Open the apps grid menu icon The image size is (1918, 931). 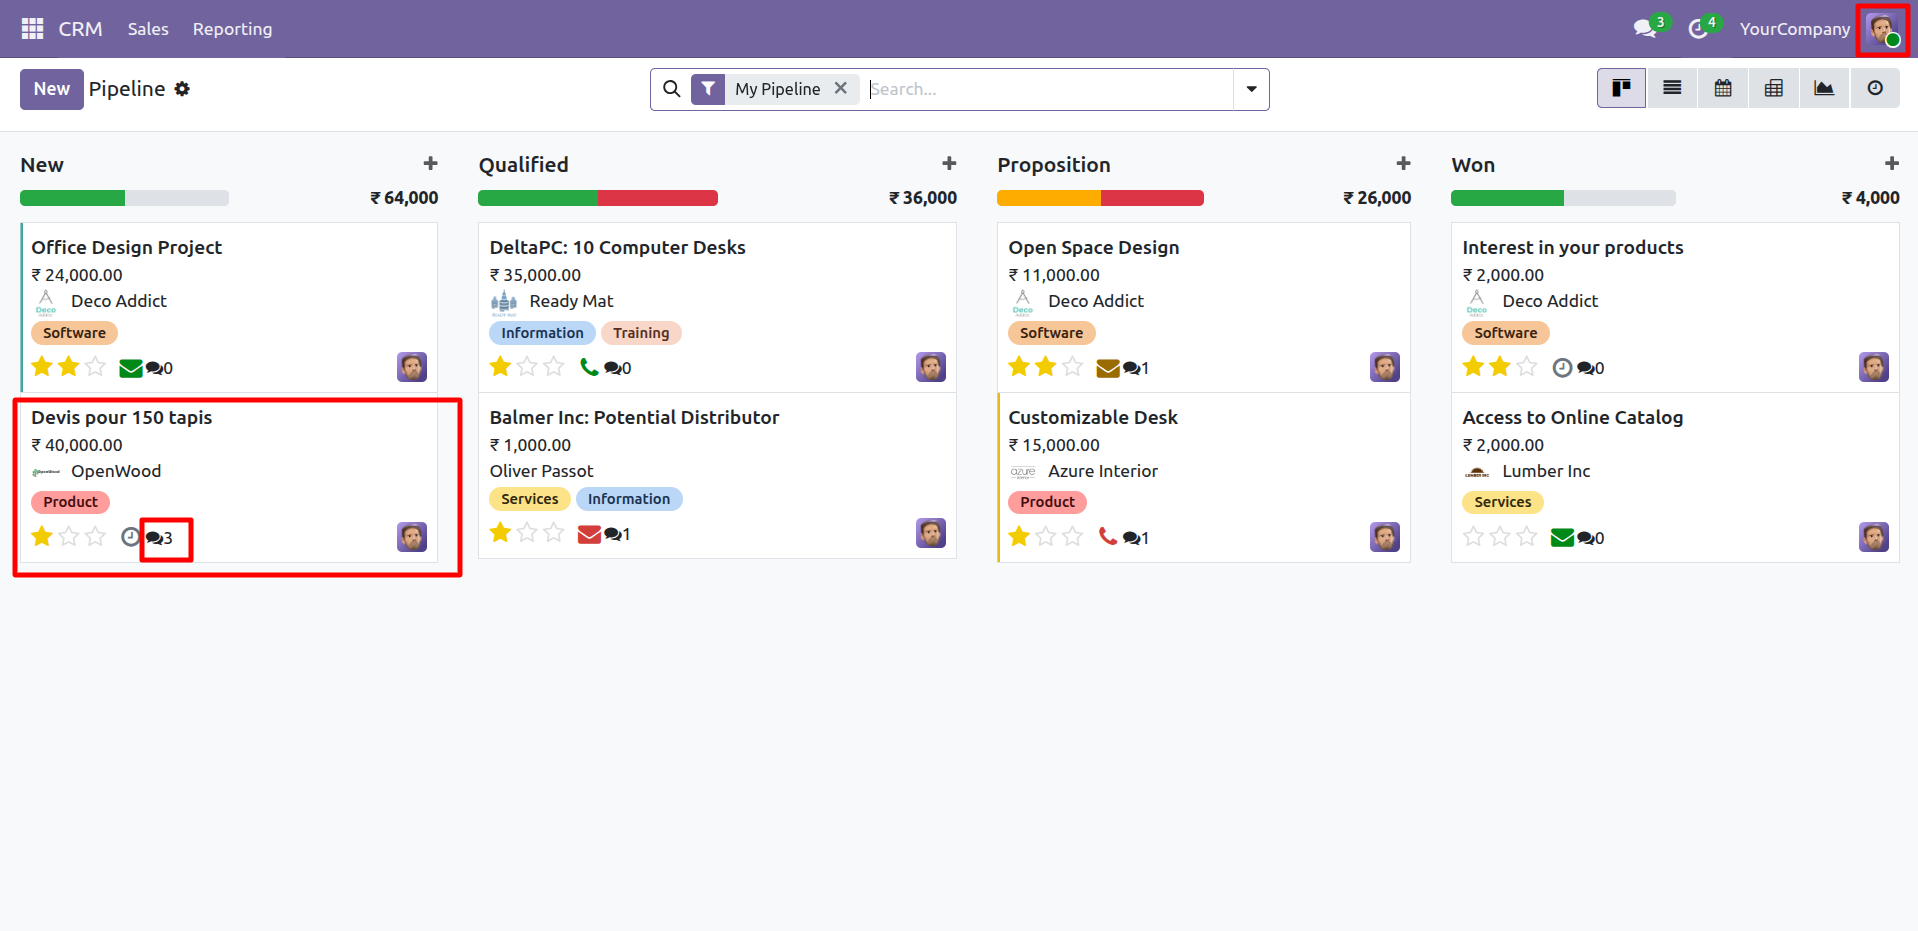pos(32,29)
